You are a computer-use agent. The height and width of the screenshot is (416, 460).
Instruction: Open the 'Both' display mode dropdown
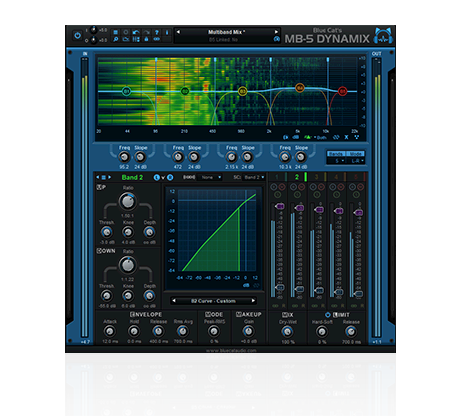pyautogui.click(x=320, y=137)
